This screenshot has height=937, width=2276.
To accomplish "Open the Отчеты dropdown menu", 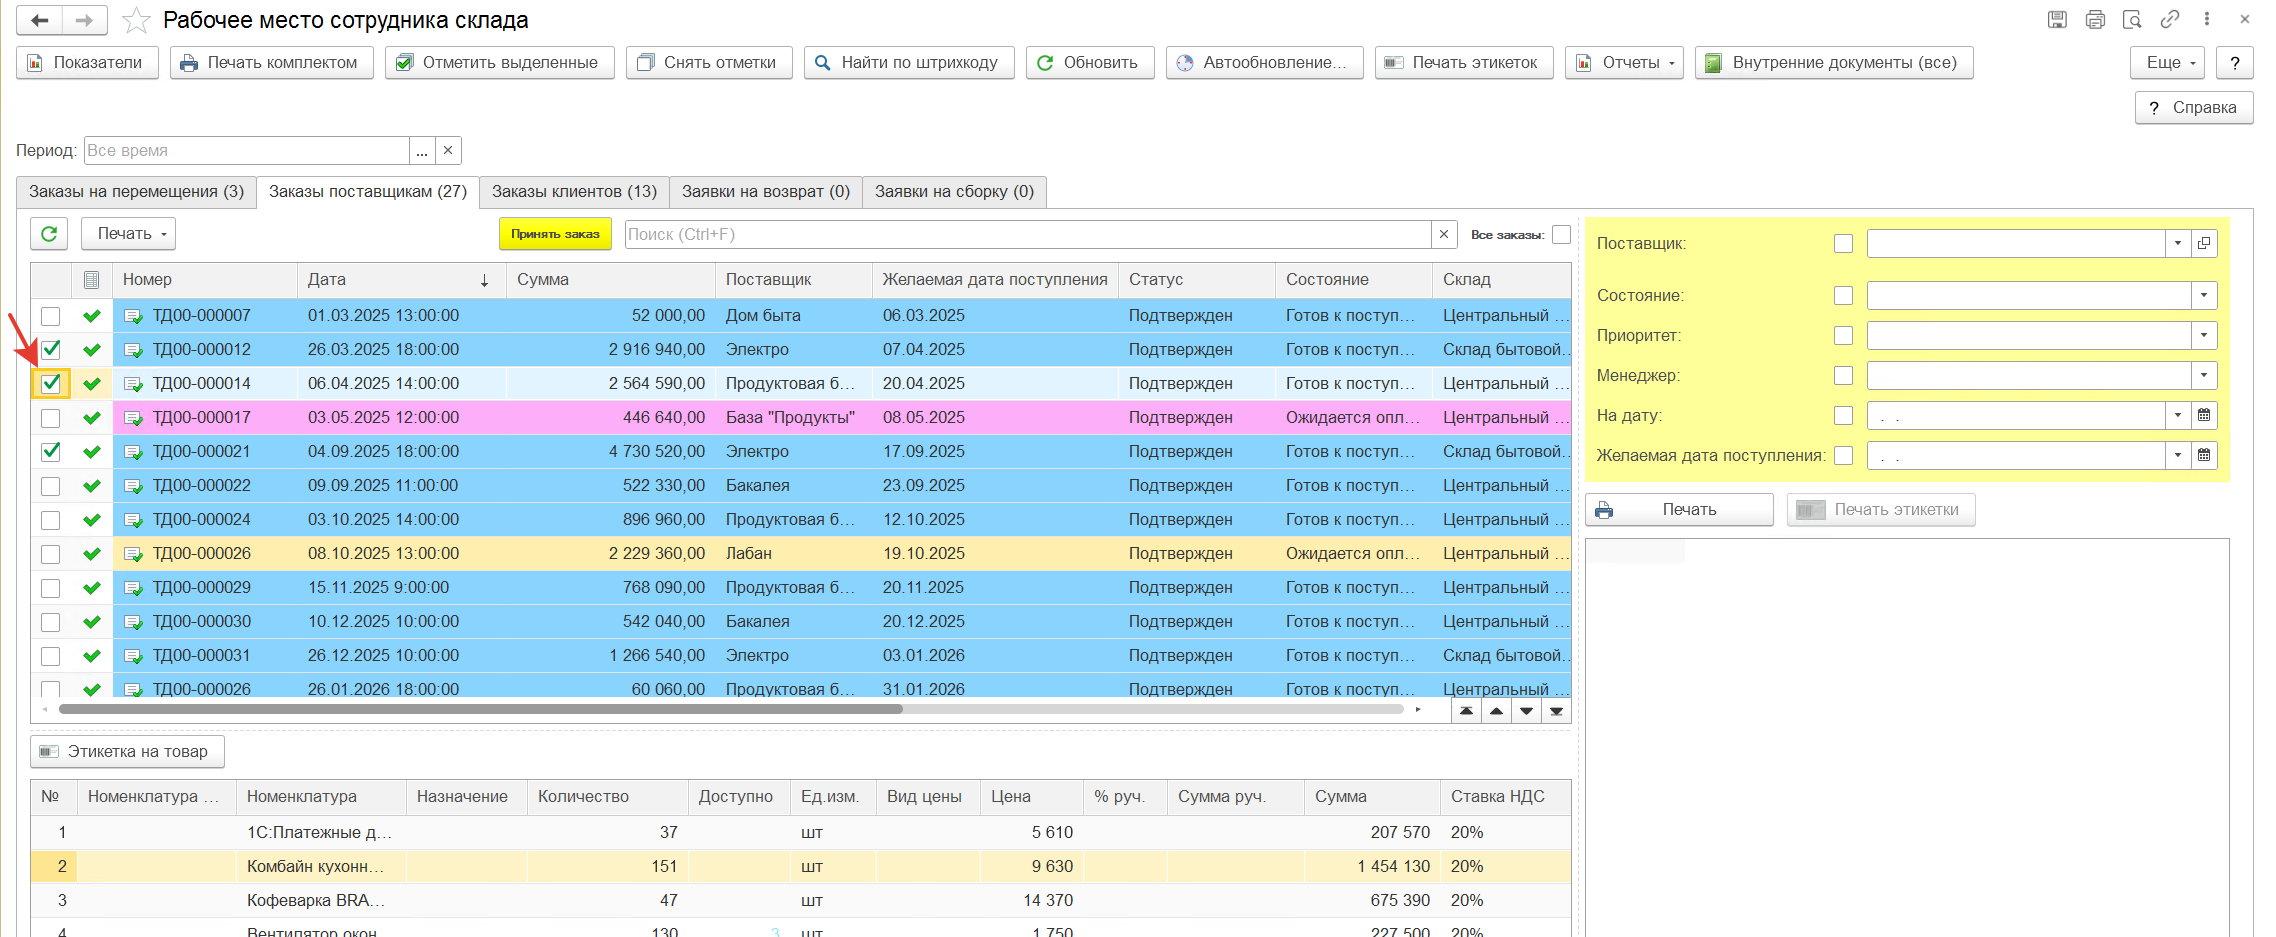I will pyautogui.click(x=1624, y=63).
